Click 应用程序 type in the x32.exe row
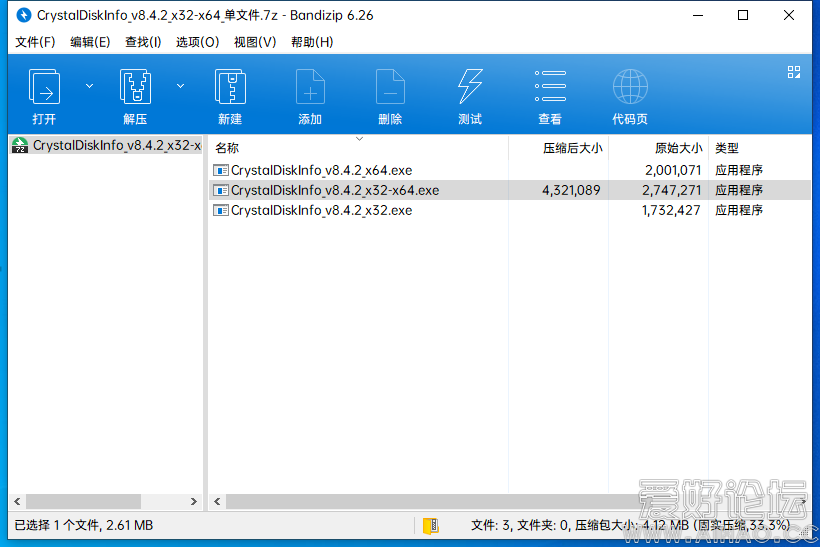Image resolution: width=820 pixels, height=547 pixels. [x=738, y=210]
